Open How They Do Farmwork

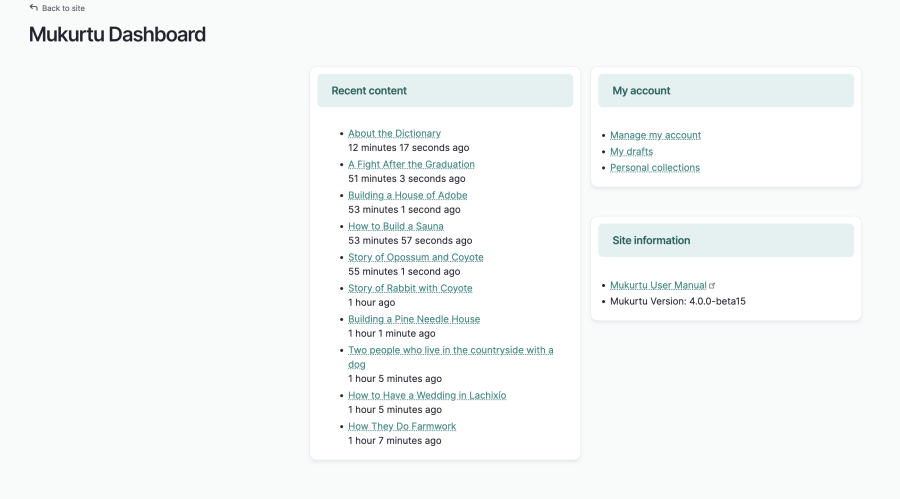[402, 427]
